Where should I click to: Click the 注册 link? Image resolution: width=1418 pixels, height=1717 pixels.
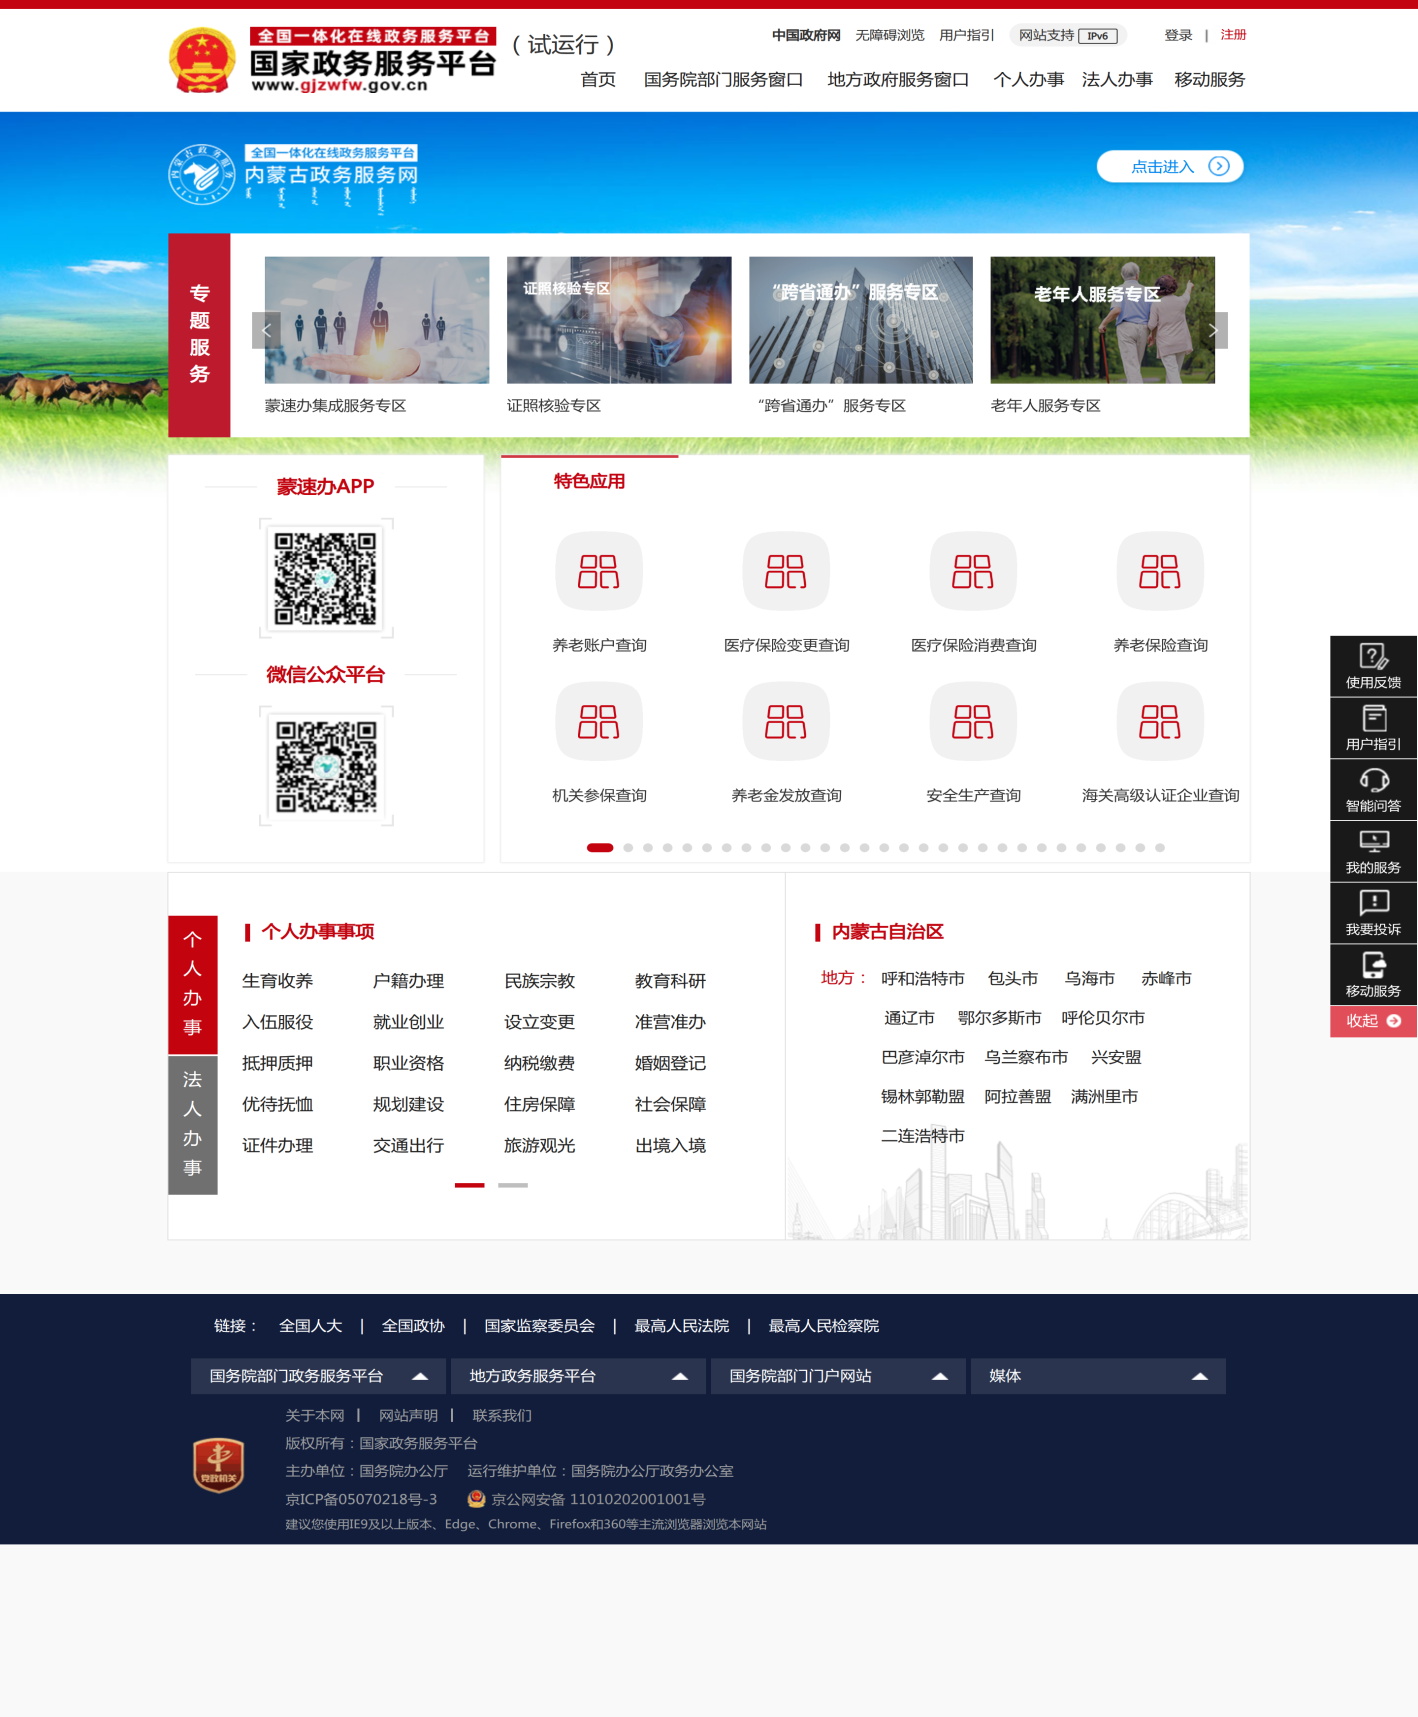pyautogui.click(x=1233, y=35)
